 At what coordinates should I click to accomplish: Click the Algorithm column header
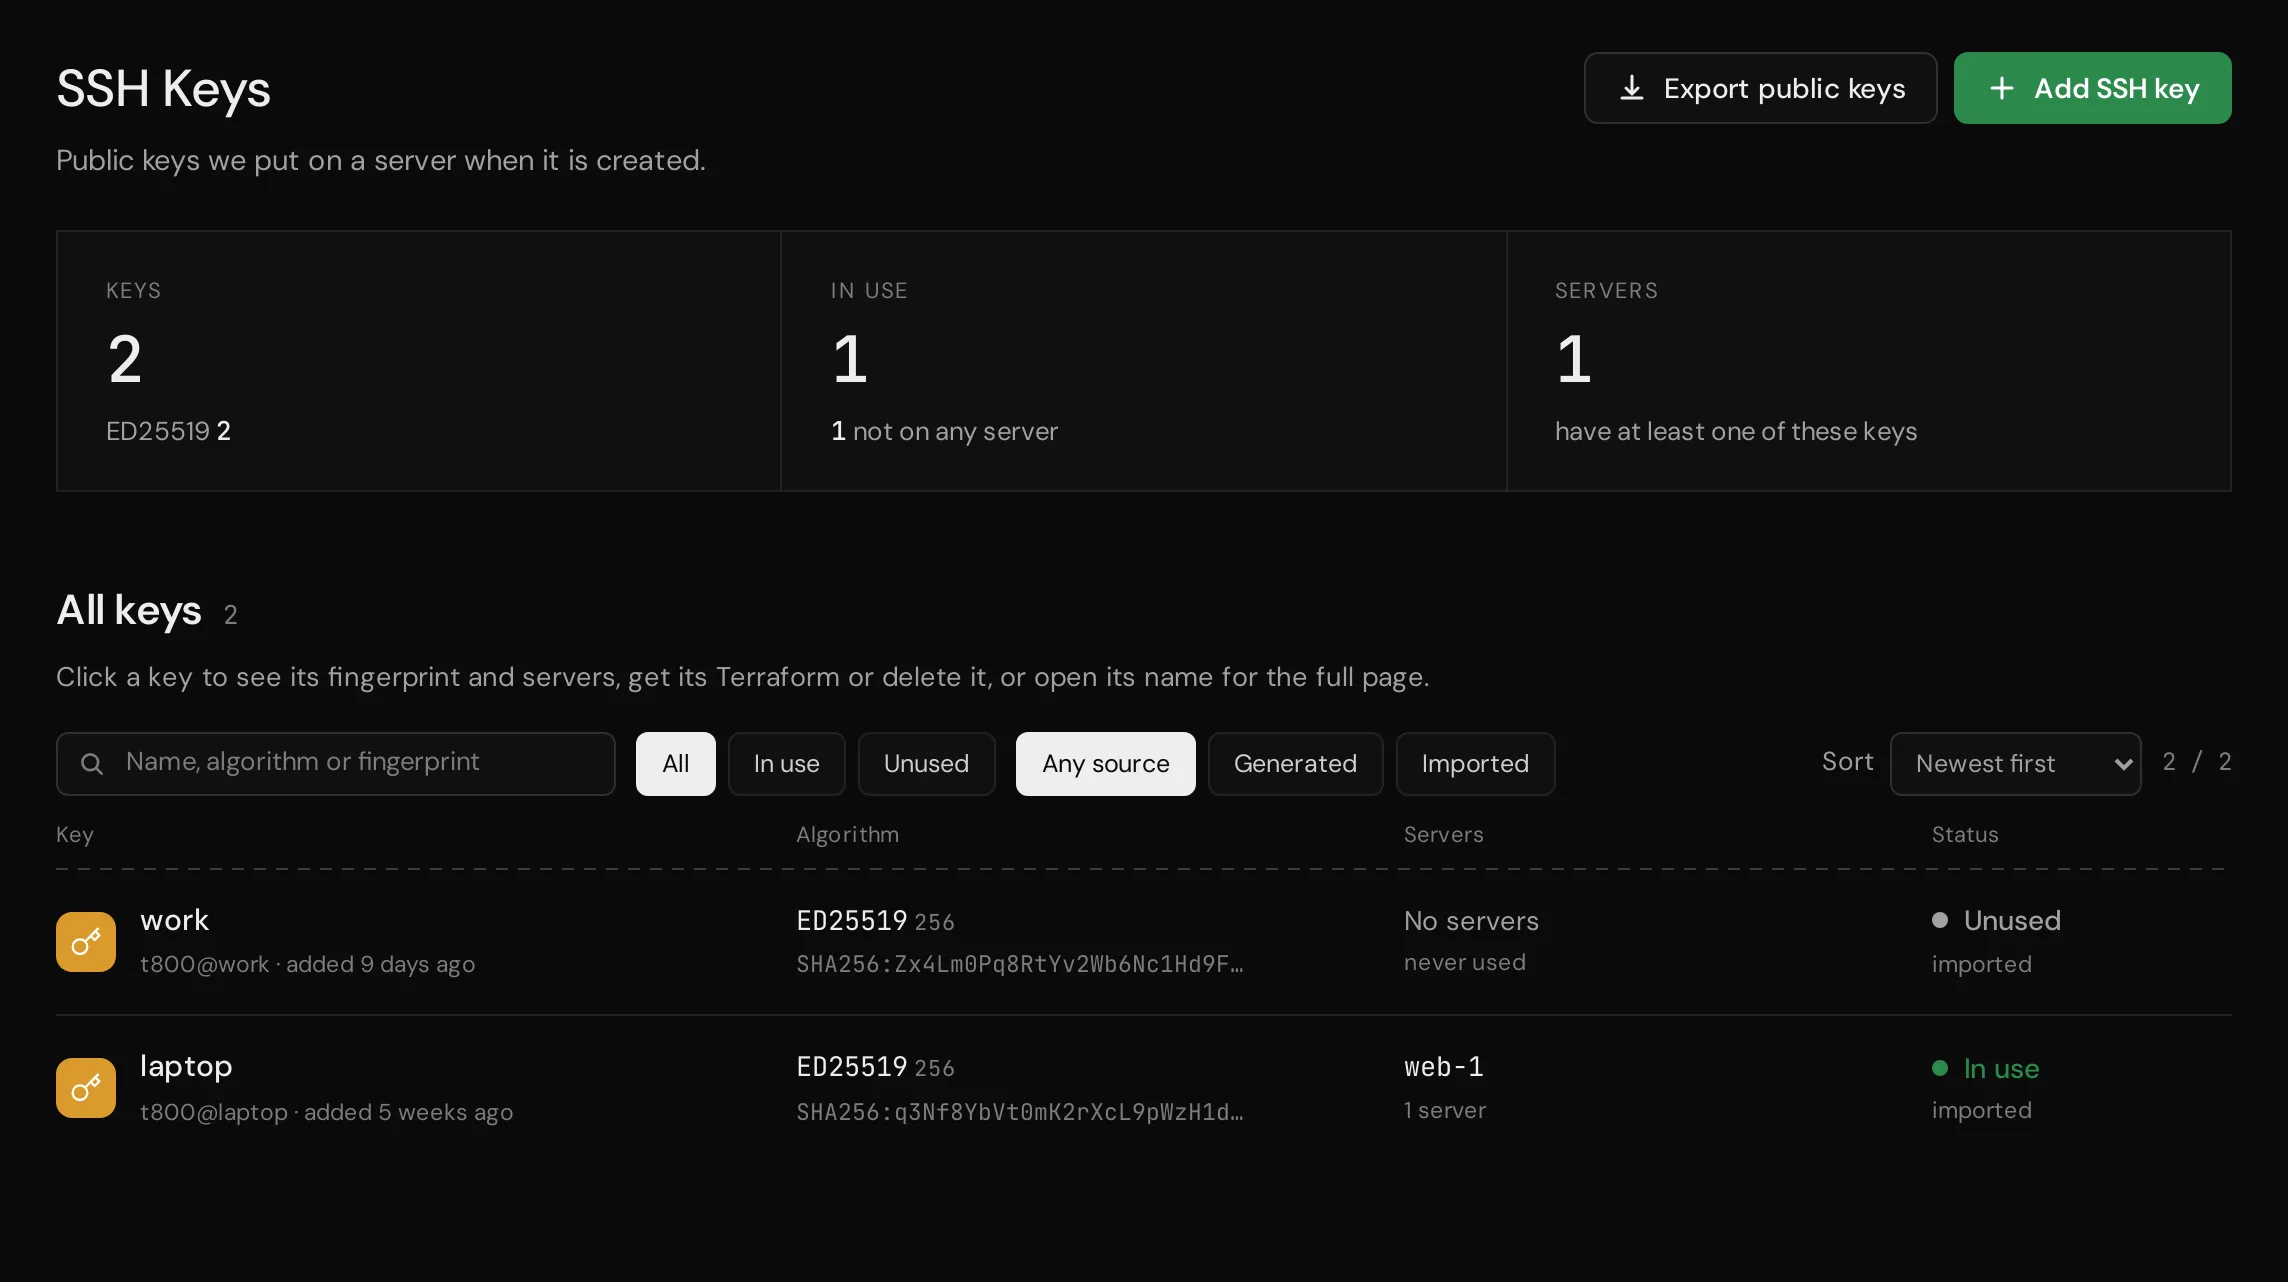[x=848, y=835]
